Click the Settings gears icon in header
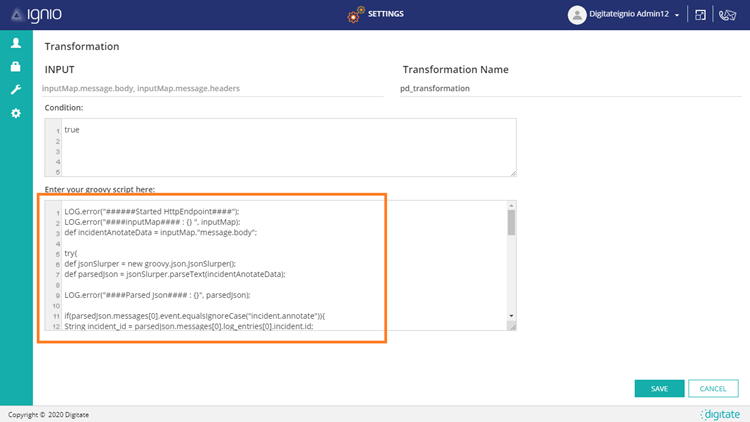 point(355,15)
